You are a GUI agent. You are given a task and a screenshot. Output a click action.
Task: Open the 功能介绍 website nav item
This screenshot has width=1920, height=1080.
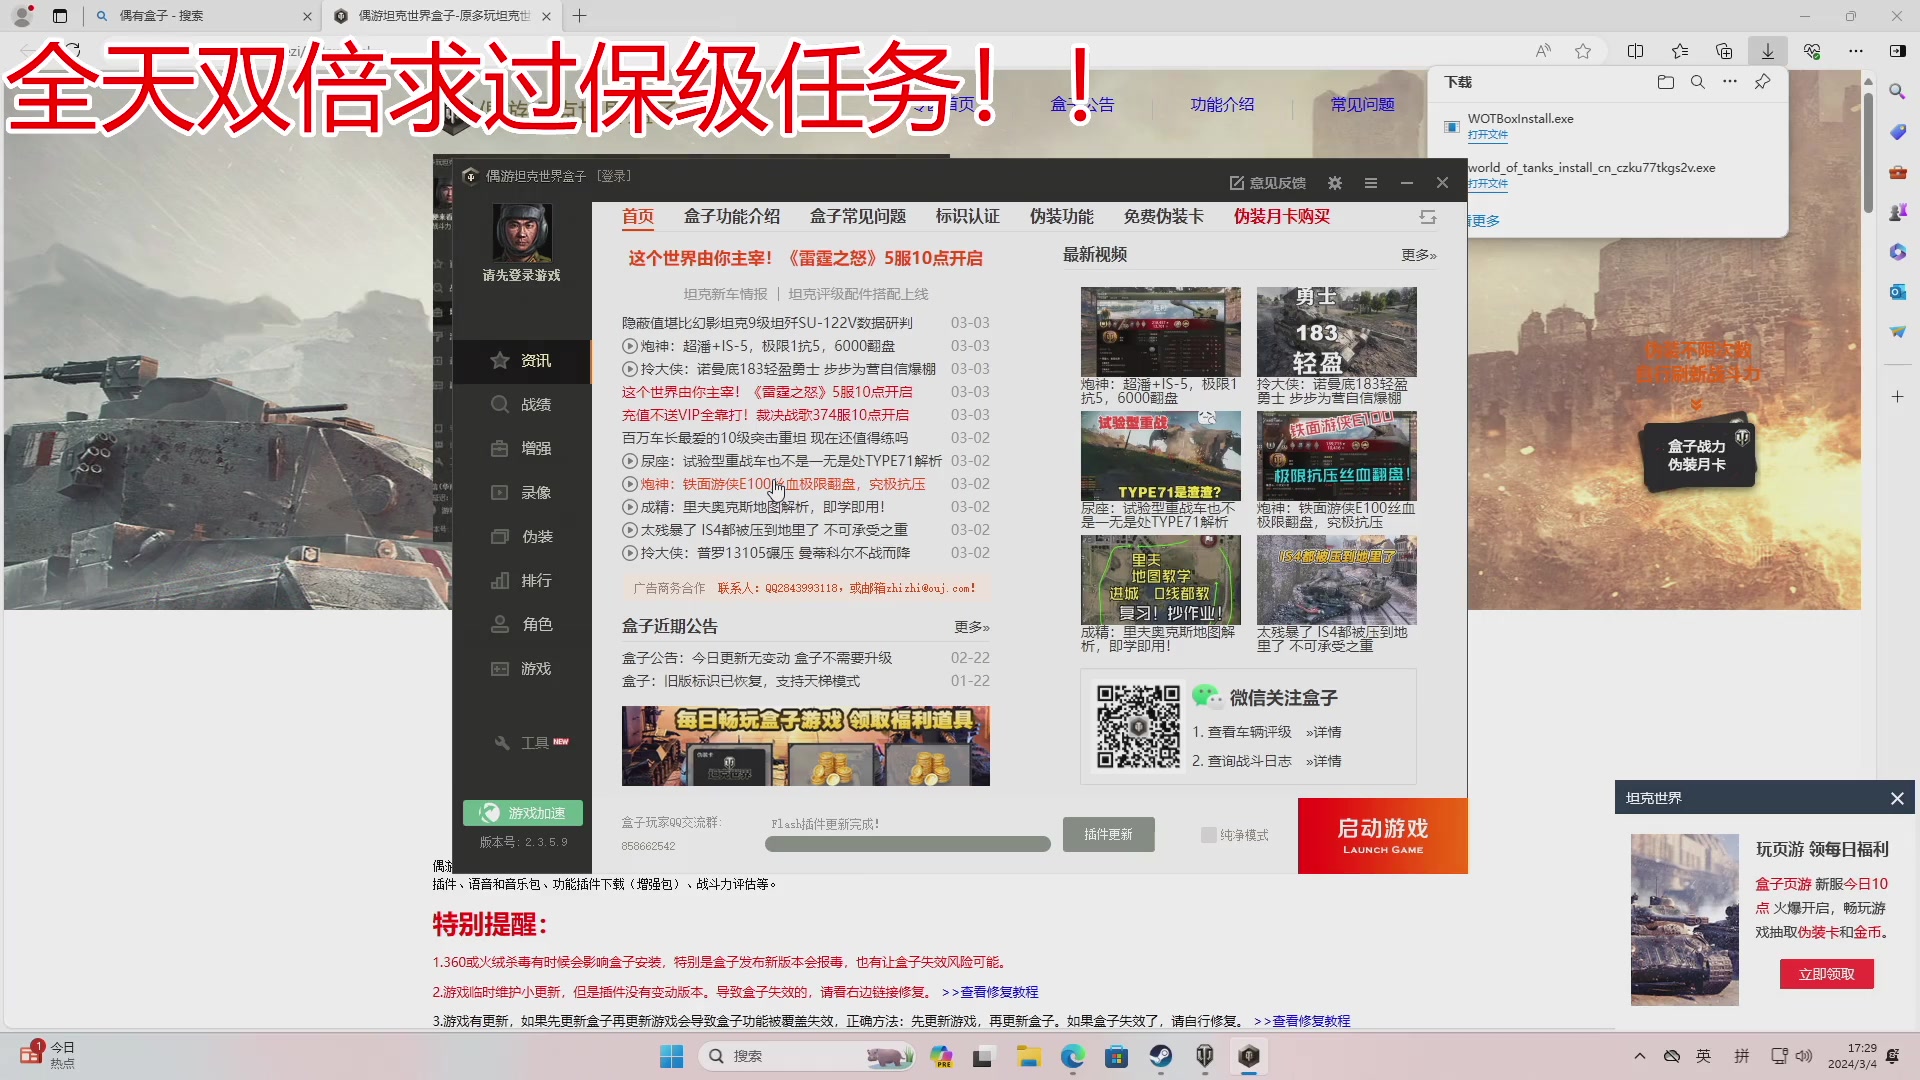click(1222, 104)
